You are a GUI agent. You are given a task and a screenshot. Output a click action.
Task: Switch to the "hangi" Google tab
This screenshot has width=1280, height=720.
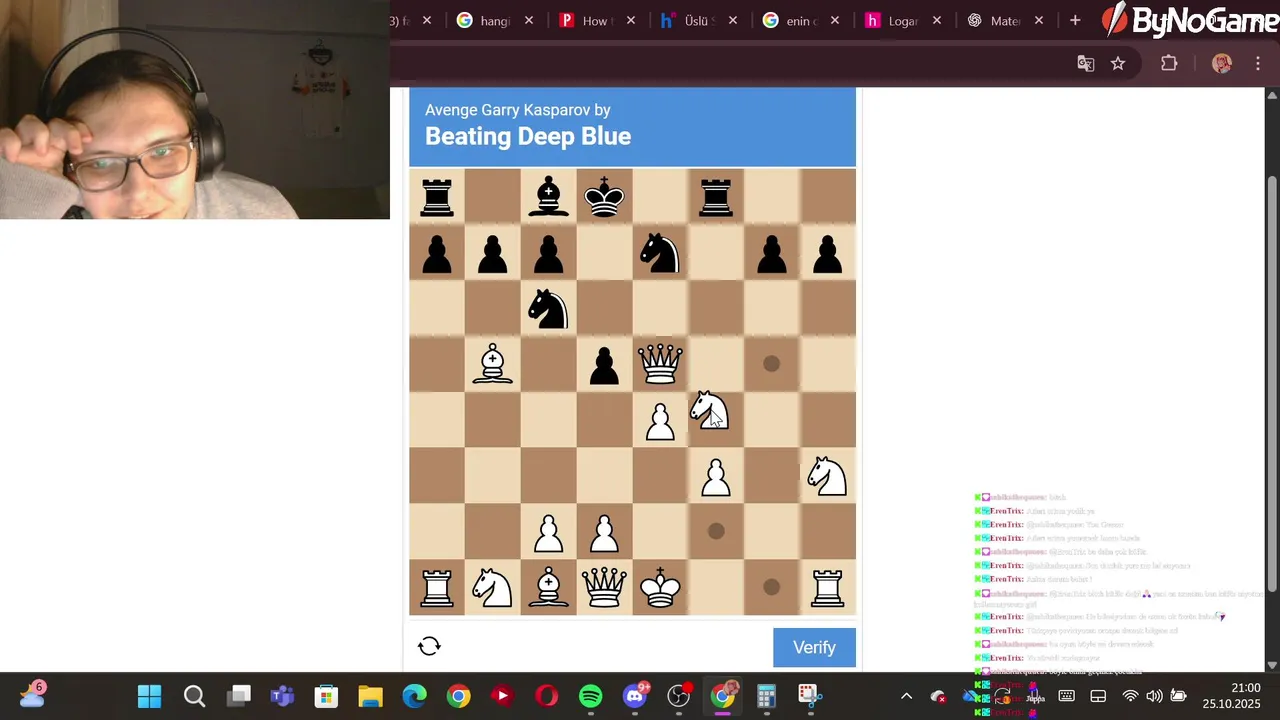click(x=495, y=20)
